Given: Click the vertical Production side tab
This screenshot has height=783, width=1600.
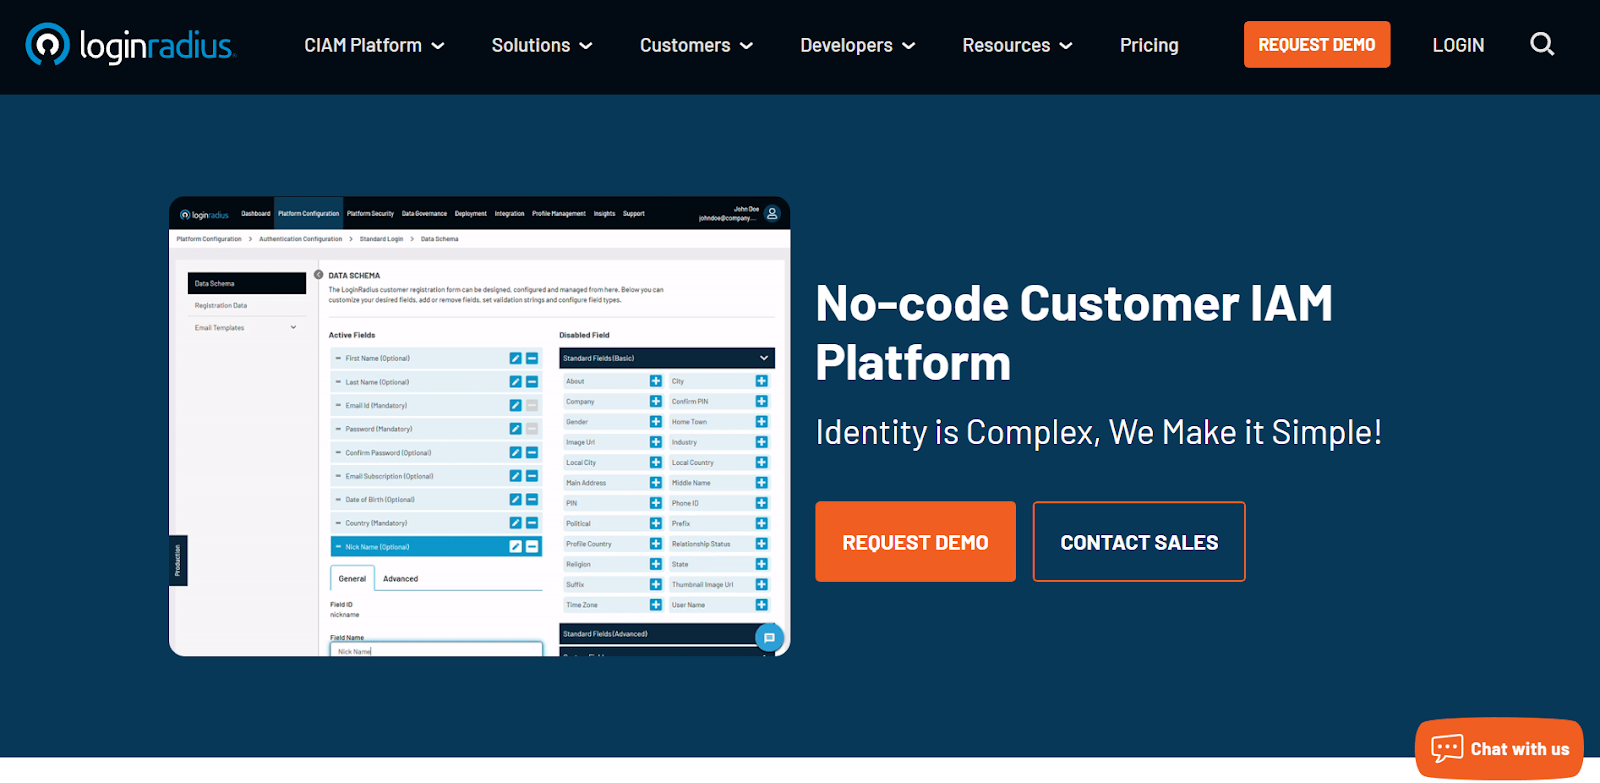Looking at the screenshot, I should 178,560.
